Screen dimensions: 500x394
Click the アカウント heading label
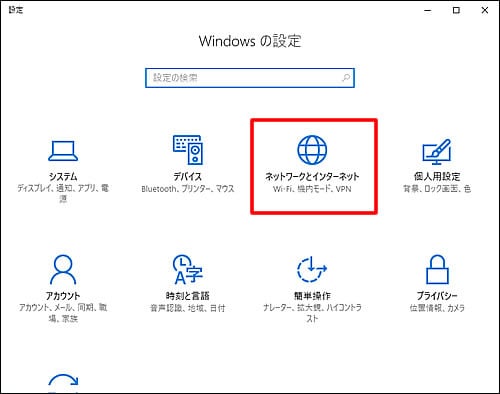pyautogui.click(x=63, y=296)
